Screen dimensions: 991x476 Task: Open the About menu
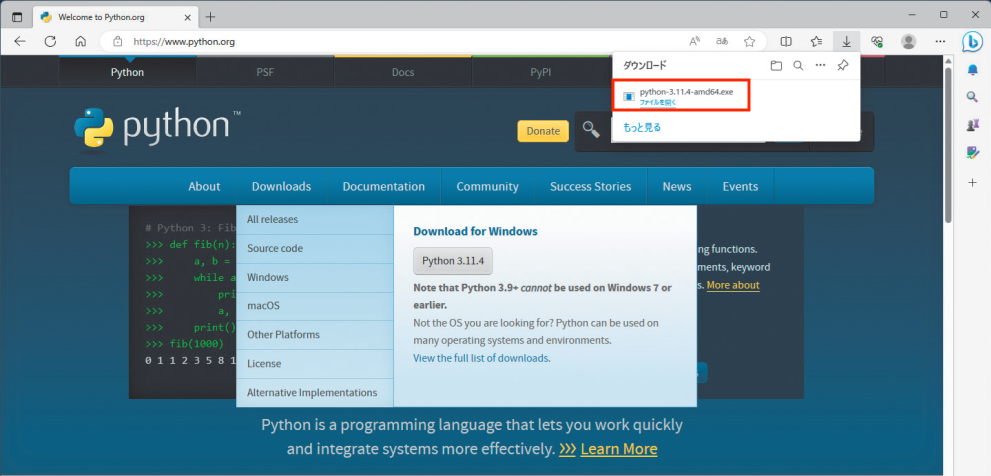point(204,186)
